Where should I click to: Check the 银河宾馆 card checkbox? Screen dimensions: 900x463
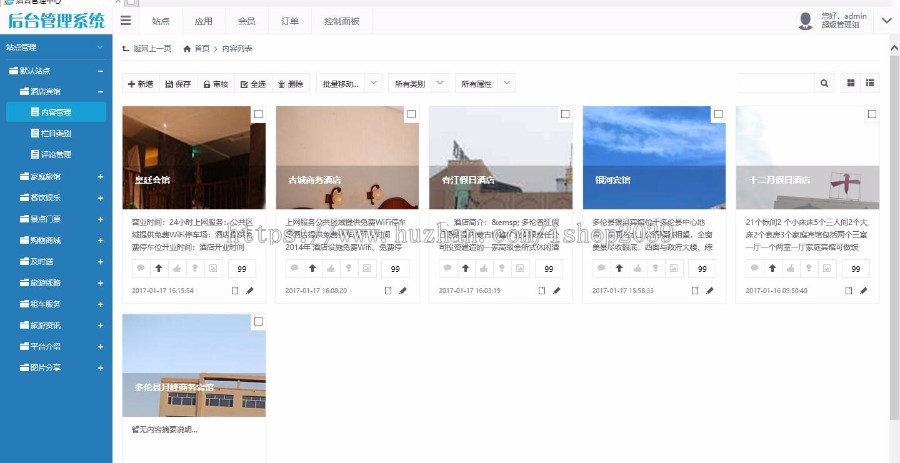click(719, 114)
